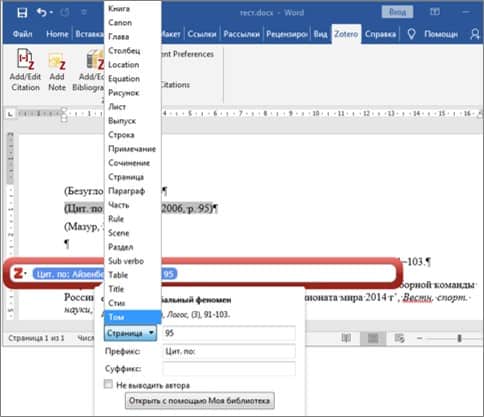Click the Add/Edit Citation icon
484x417 pixels.
tap(25, 59)
